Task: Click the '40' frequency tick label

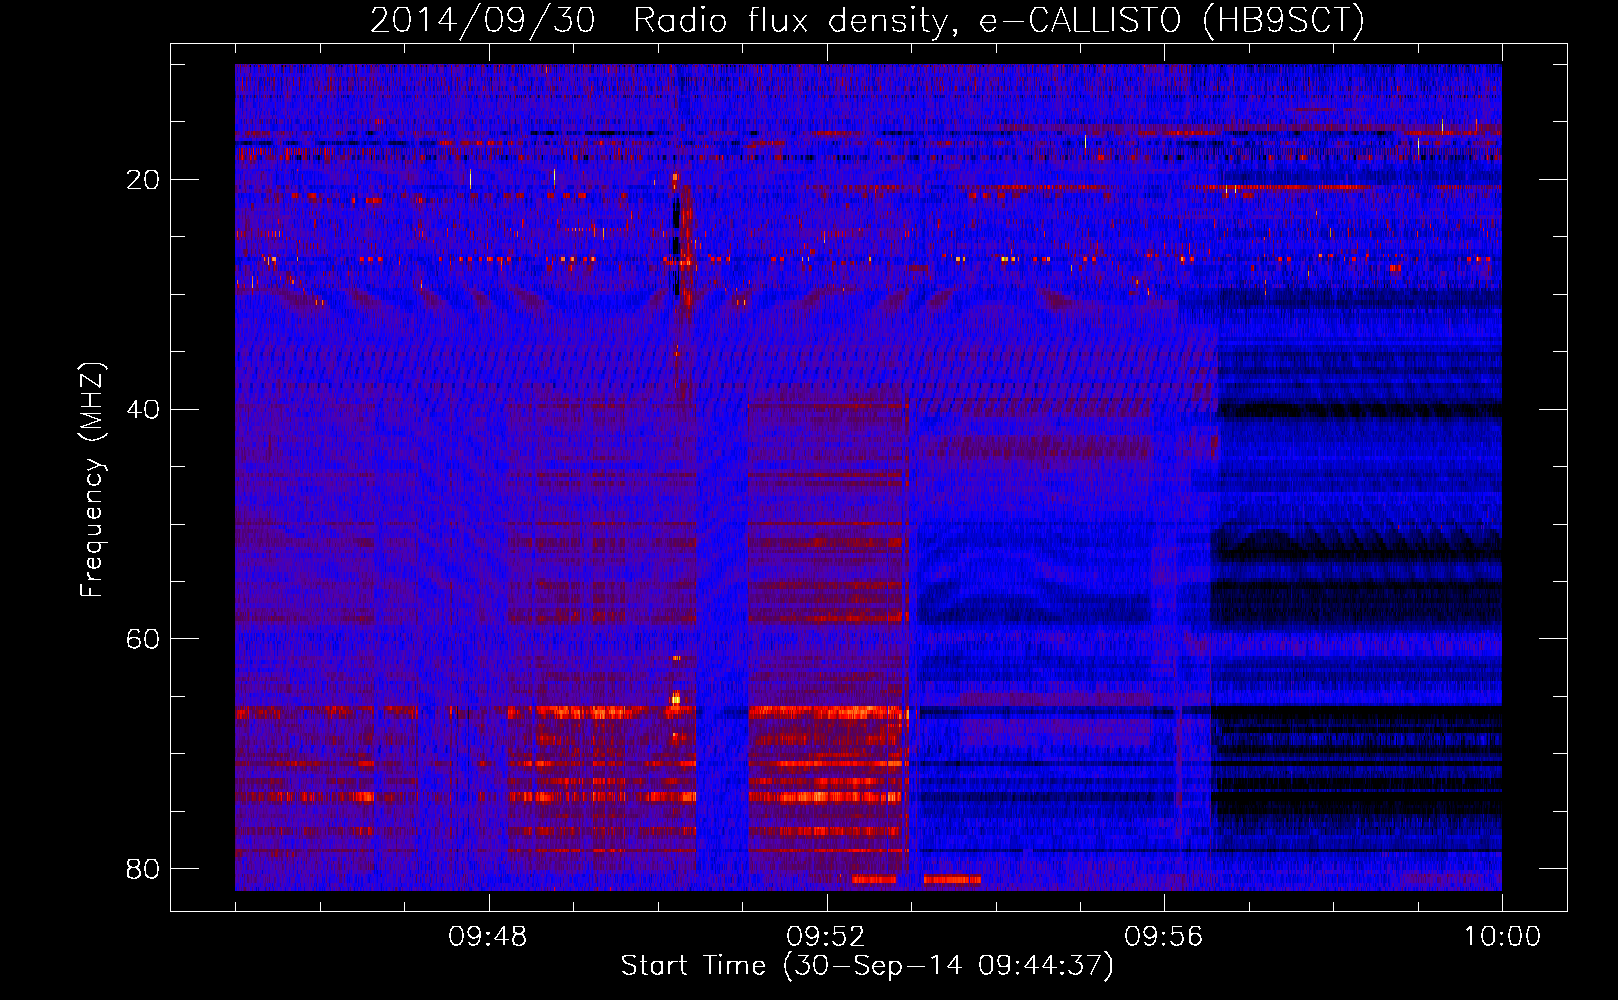Action: [144, 410]
